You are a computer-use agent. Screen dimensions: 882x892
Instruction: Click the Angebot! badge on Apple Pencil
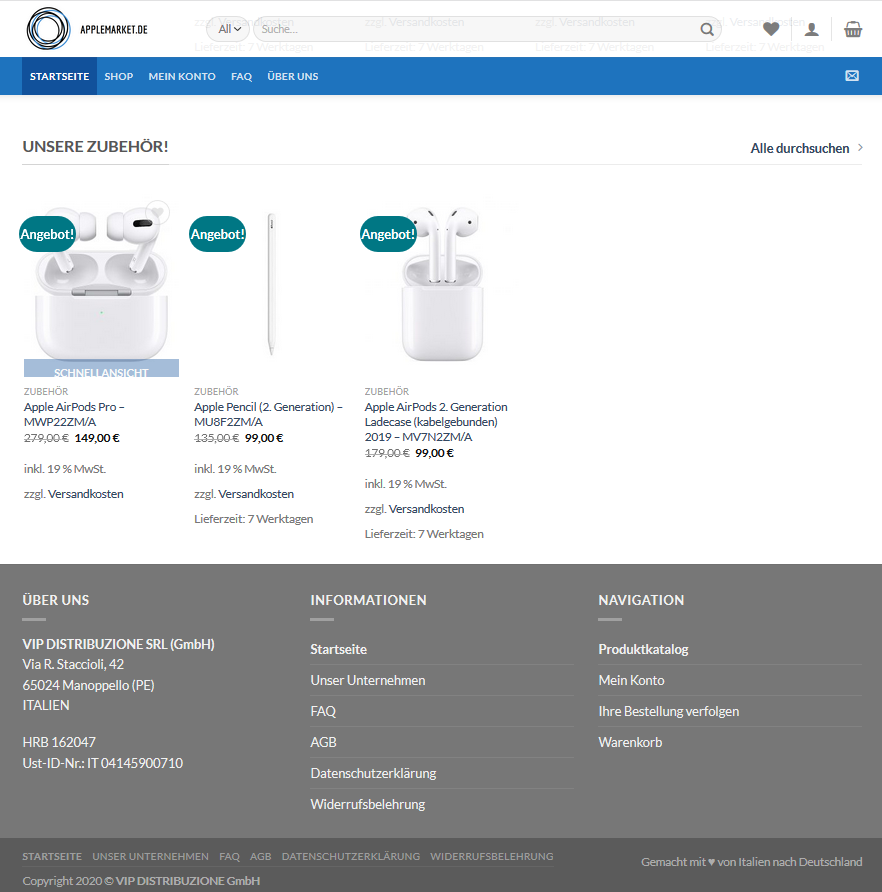217,234
